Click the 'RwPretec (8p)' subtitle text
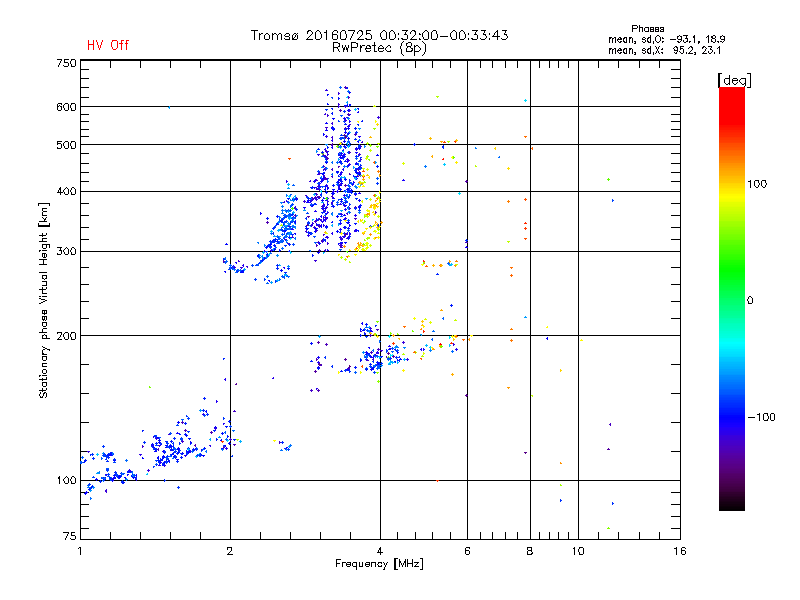The image size is (800, 600). coord(379,48)
